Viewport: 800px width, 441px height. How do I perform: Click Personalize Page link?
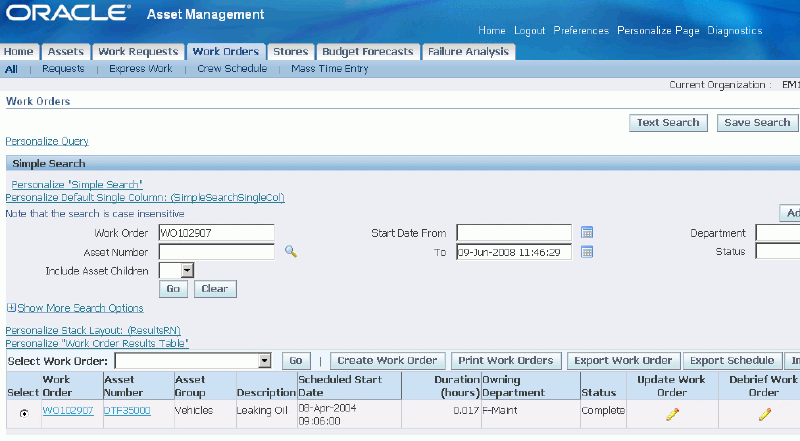pyautogui.click(x=658, y=31)
